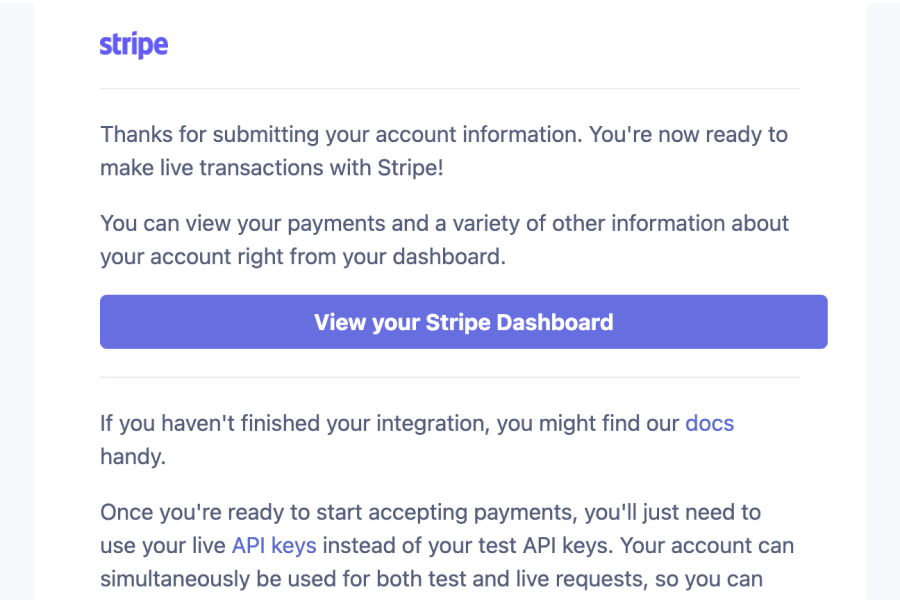900x600 pixels.
Task: Click the 'View your Stripe Dashboard' text
Action: (x=463, y=322)
